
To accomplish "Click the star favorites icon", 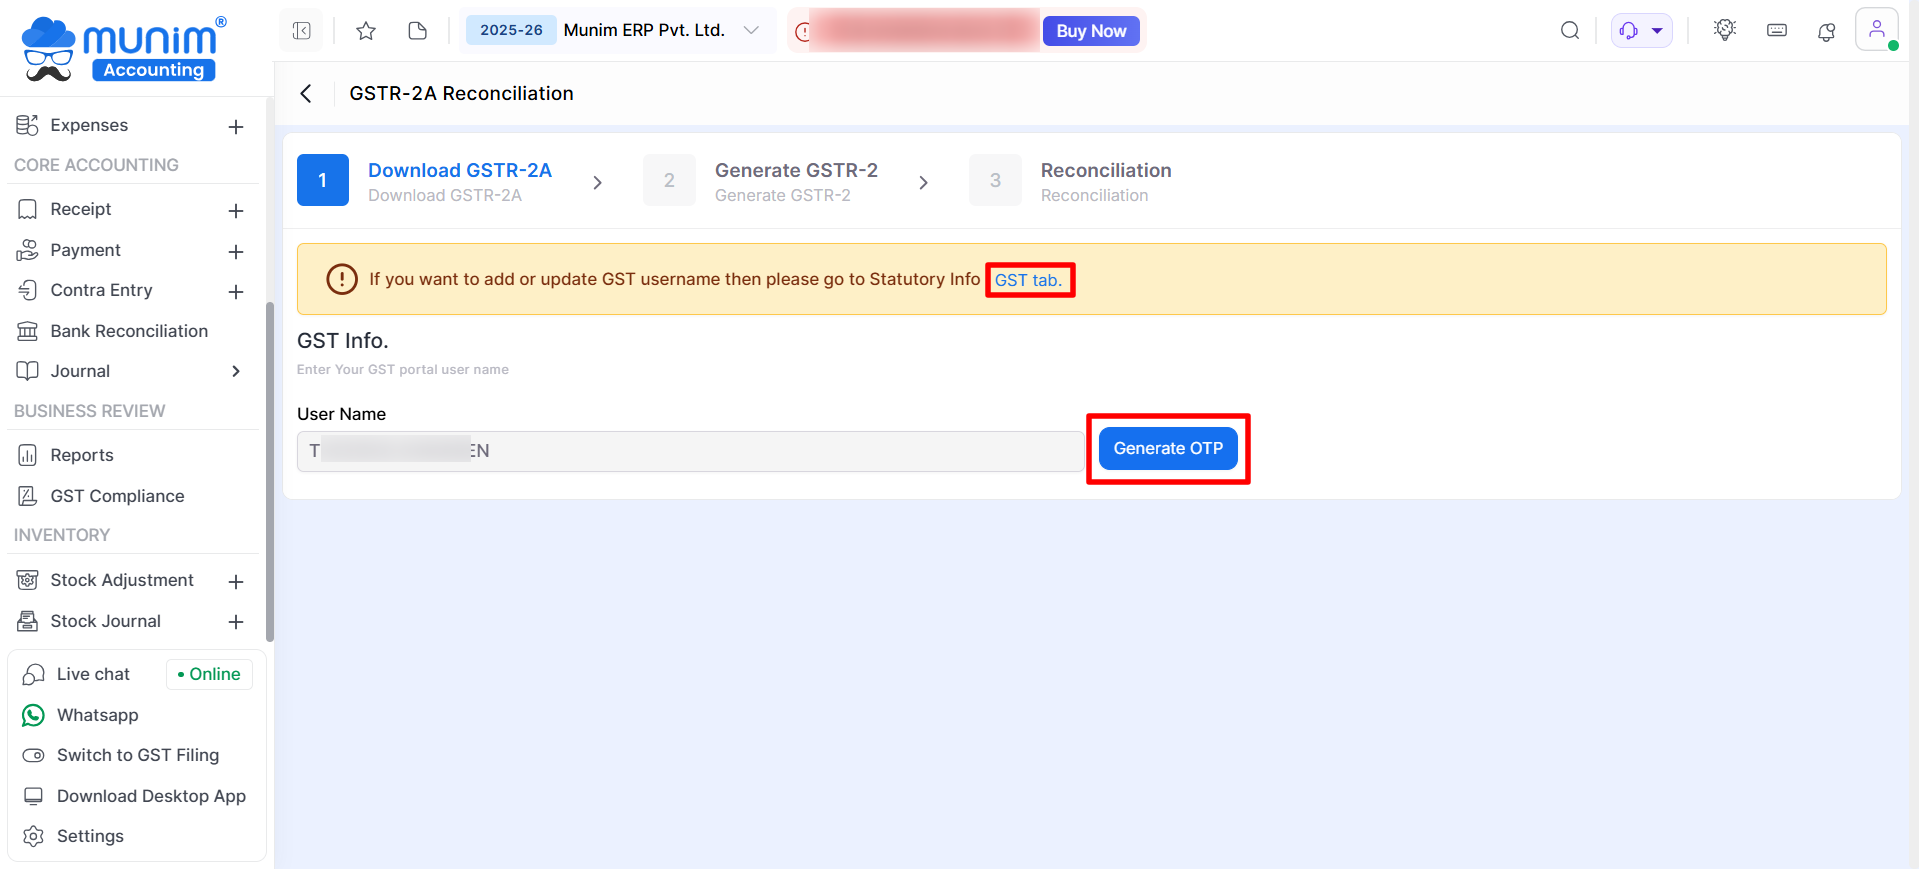I will click(366, 31).
